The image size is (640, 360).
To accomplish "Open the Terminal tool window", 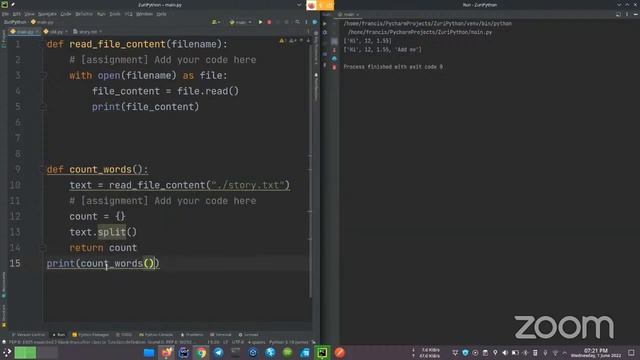I will click(220, 335).
